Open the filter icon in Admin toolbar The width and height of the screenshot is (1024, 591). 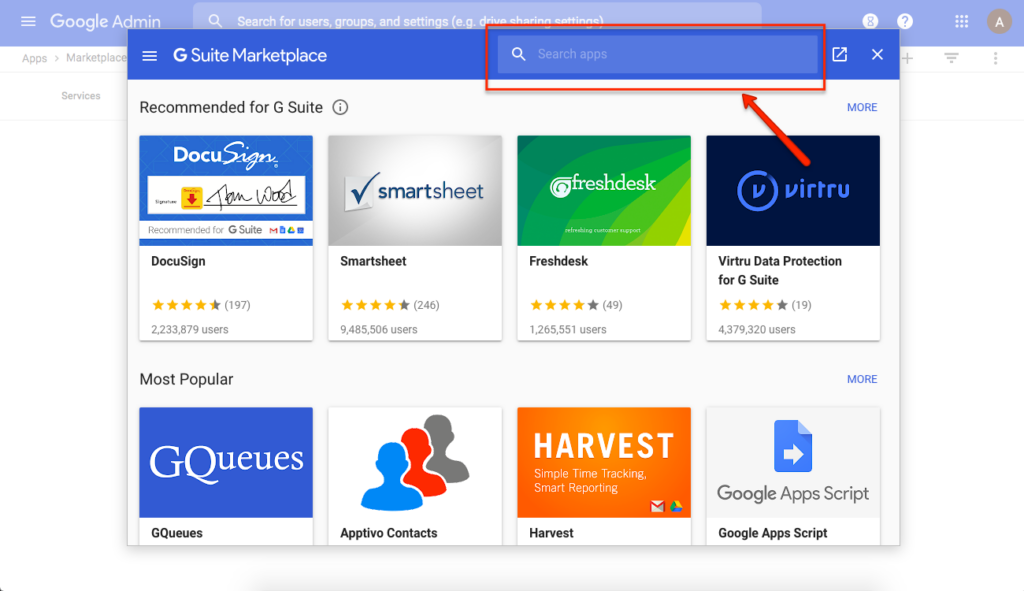(x=952, y=58)
